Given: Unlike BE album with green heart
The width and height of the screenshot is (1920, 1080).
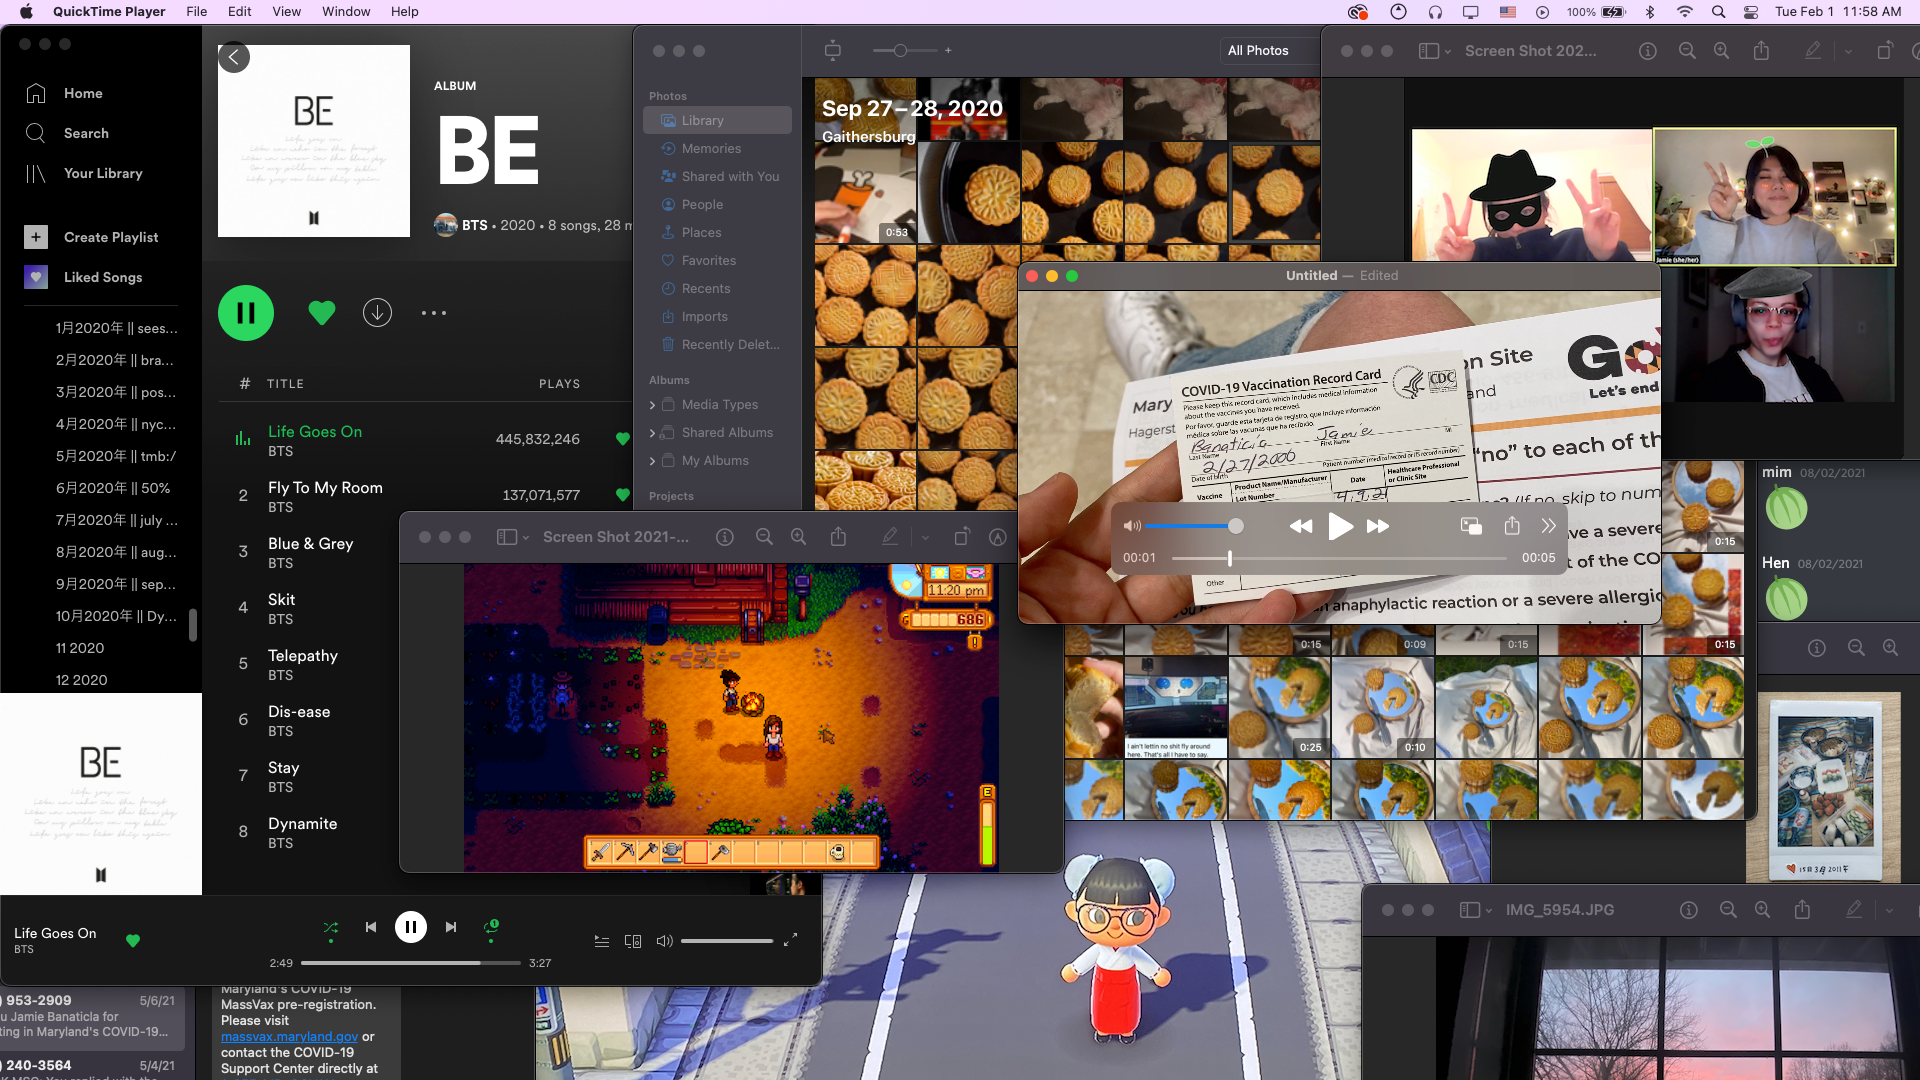Looking at the screenshot, I should point(322,313).
